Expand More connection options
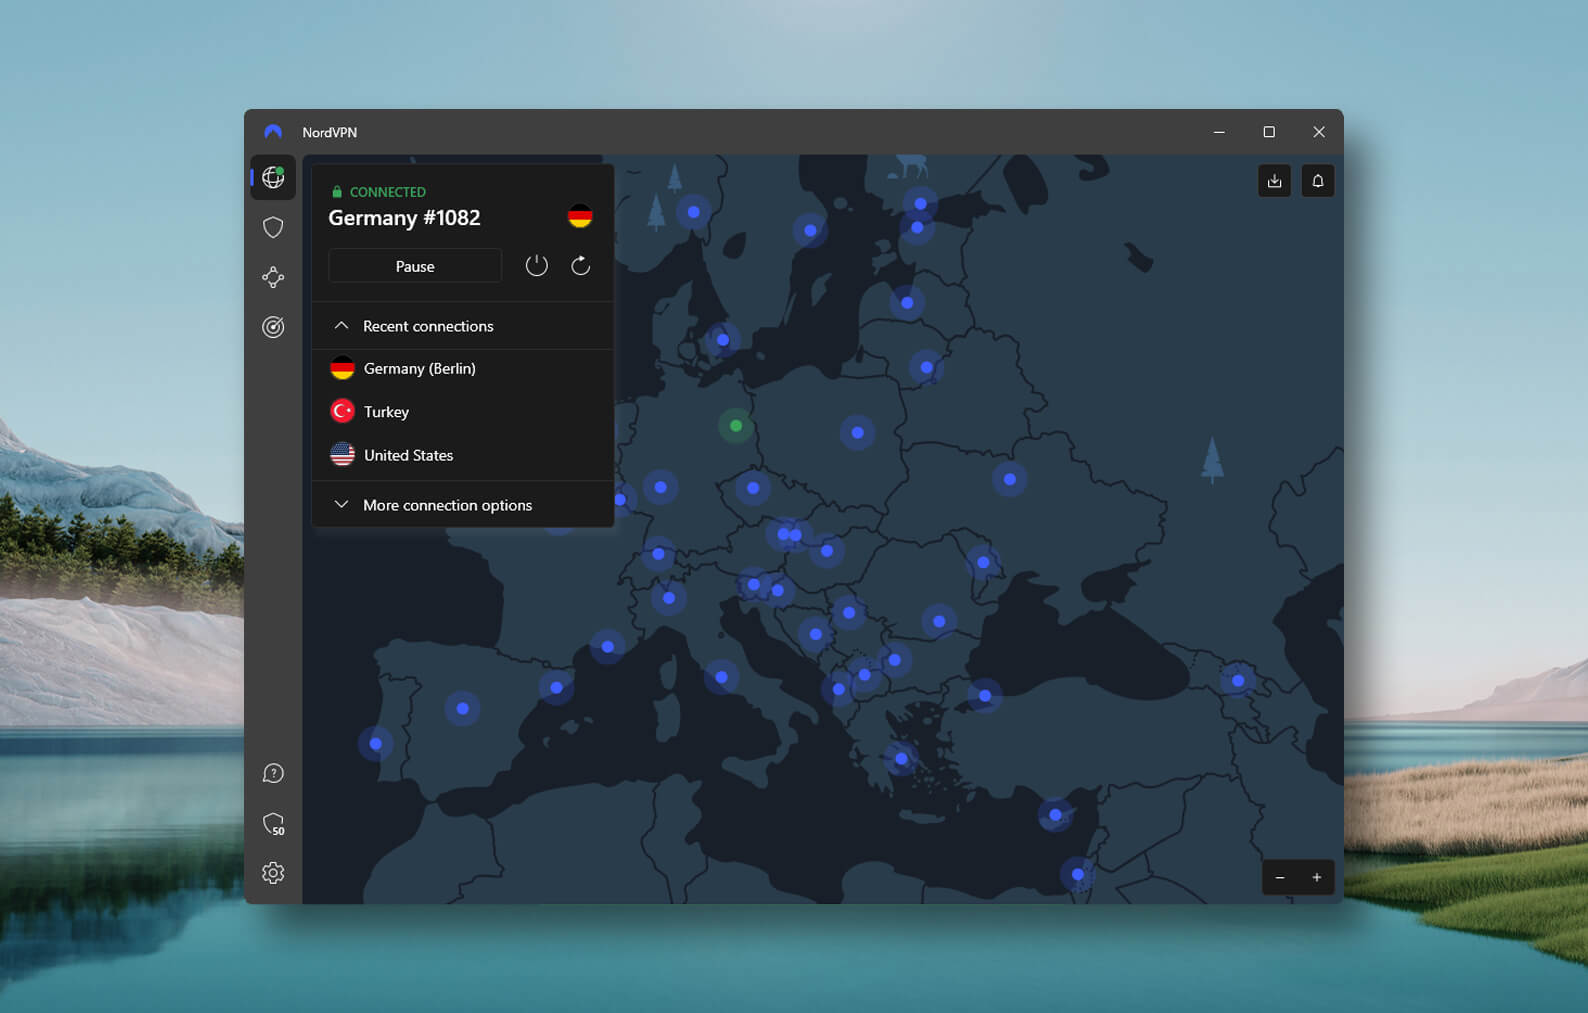 click(x=462, y=505)
